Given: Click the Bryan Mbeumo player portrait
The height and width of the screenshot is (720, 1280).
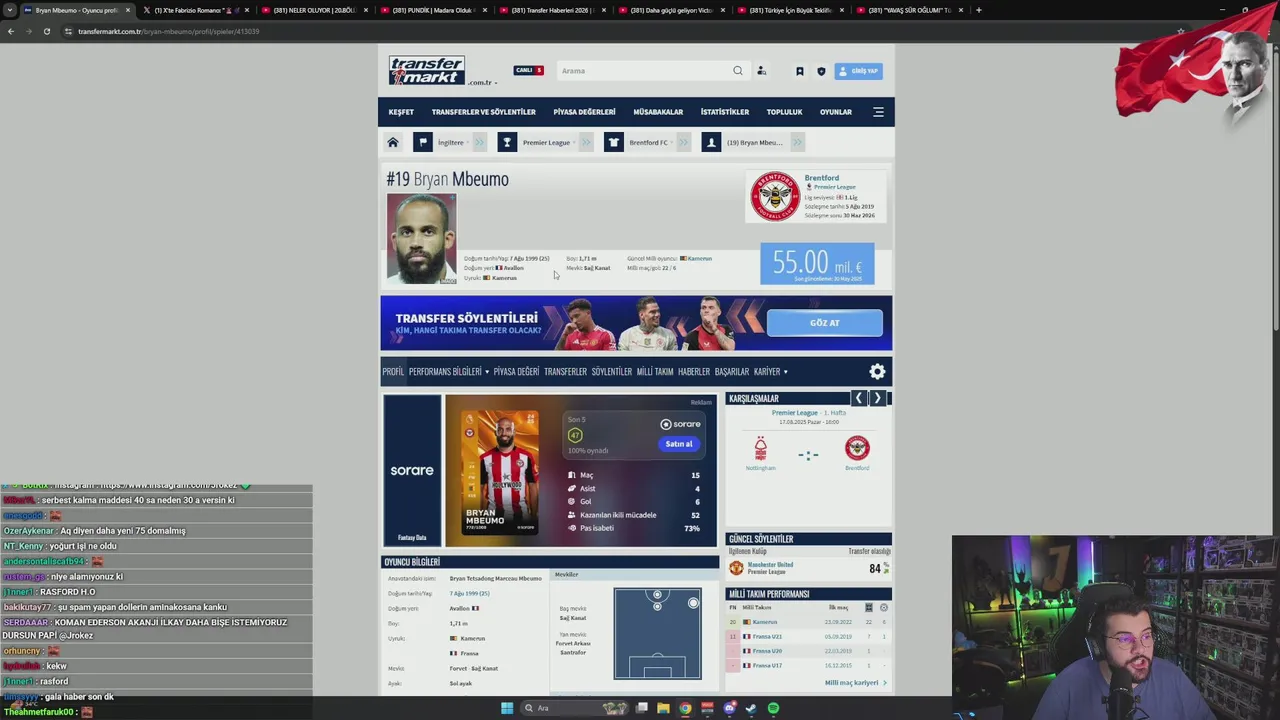Looking at the screenshot, I should (x=421, y=238).
